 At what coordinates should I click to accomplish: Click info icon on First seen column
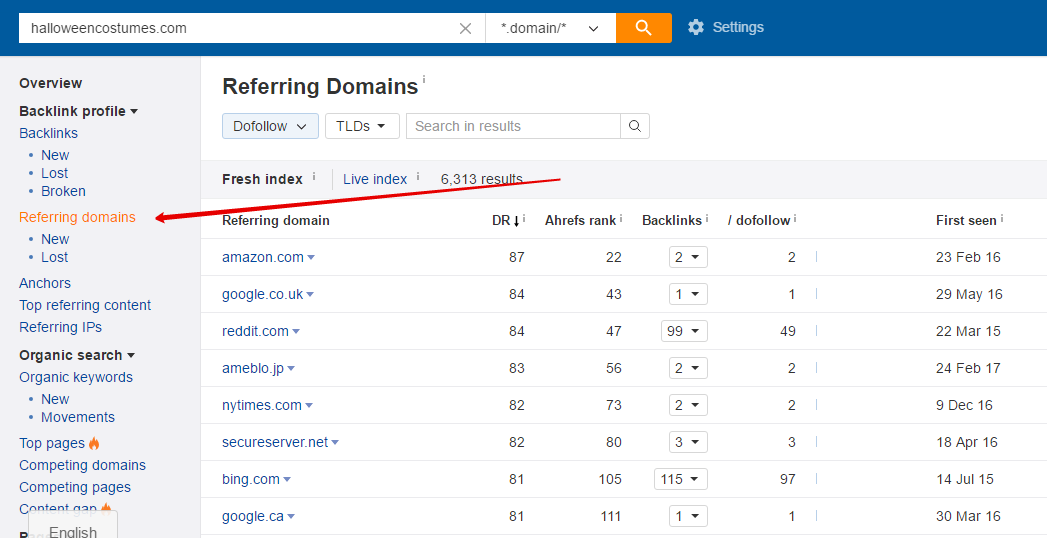coord(1002,218)
